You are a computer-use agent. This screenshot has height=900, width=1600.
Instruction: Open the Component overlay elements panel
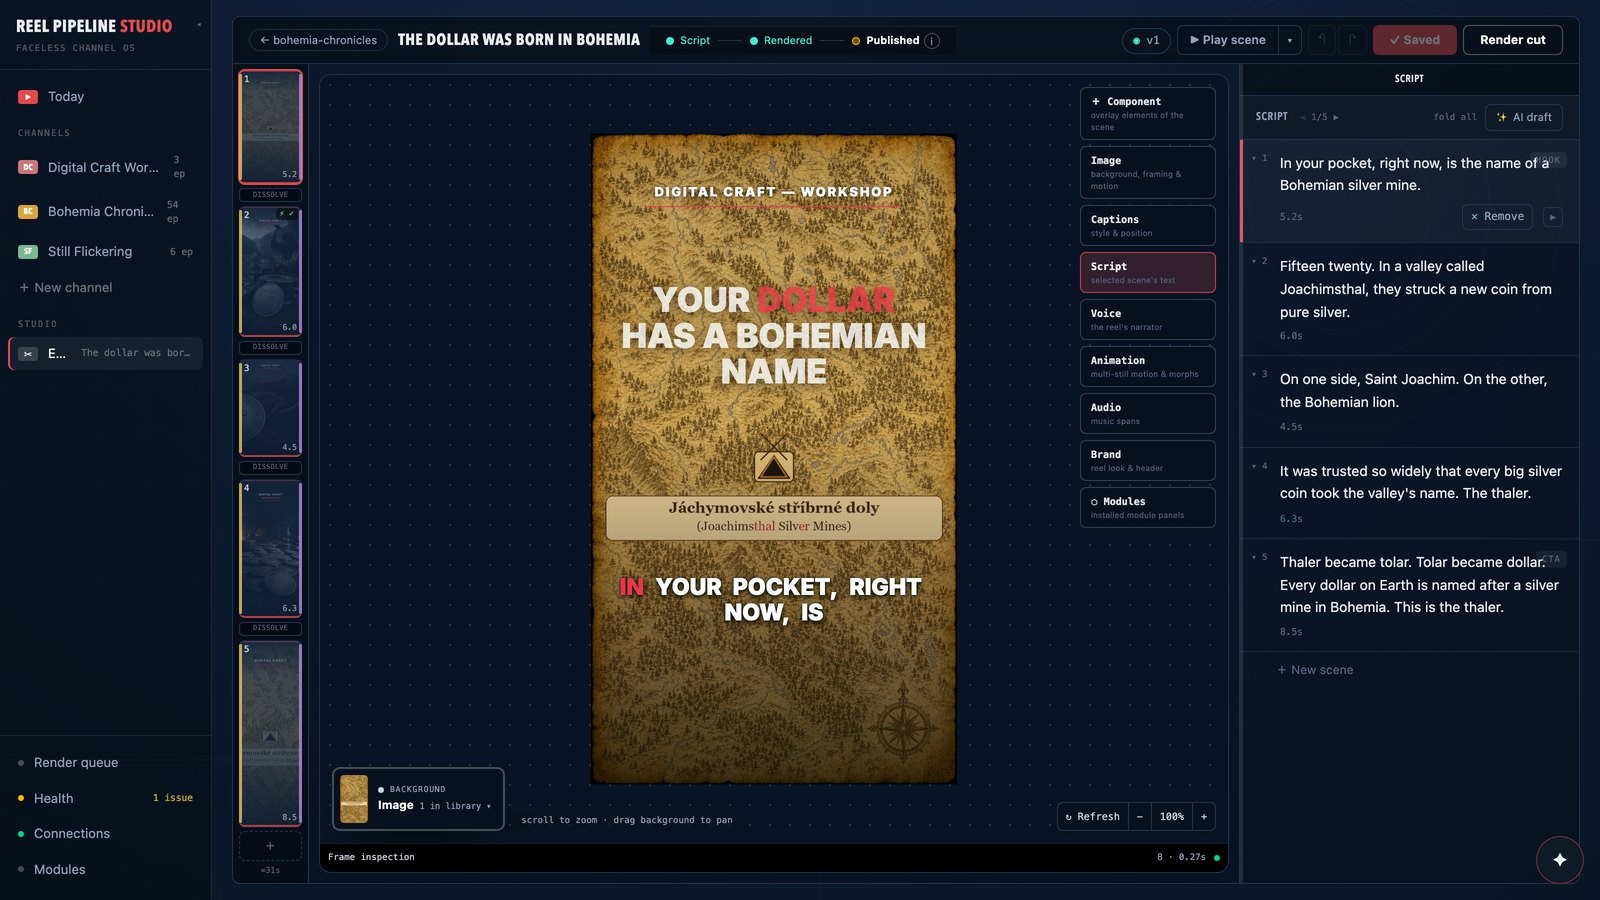1147,114
